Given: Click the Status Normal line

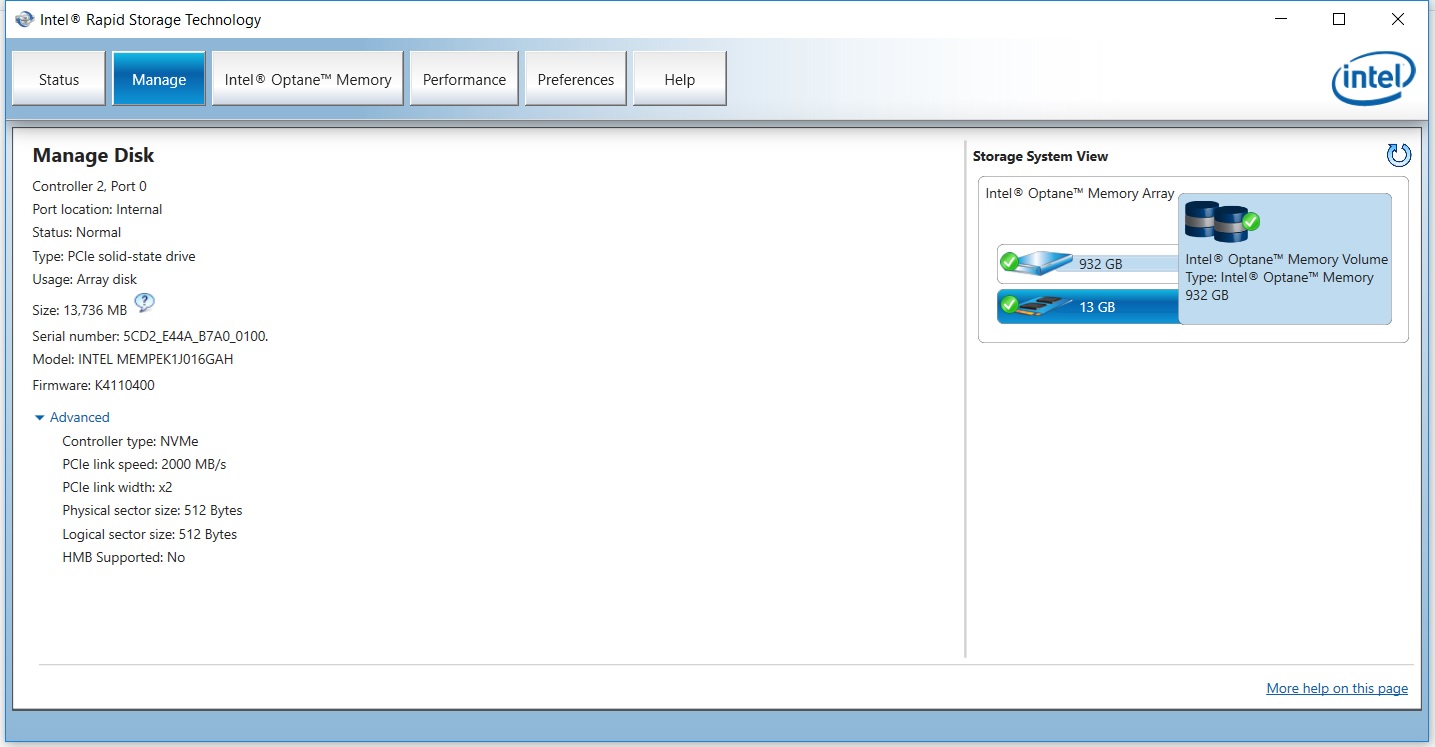Looking at the screenshot, I should tap(77, 232).
